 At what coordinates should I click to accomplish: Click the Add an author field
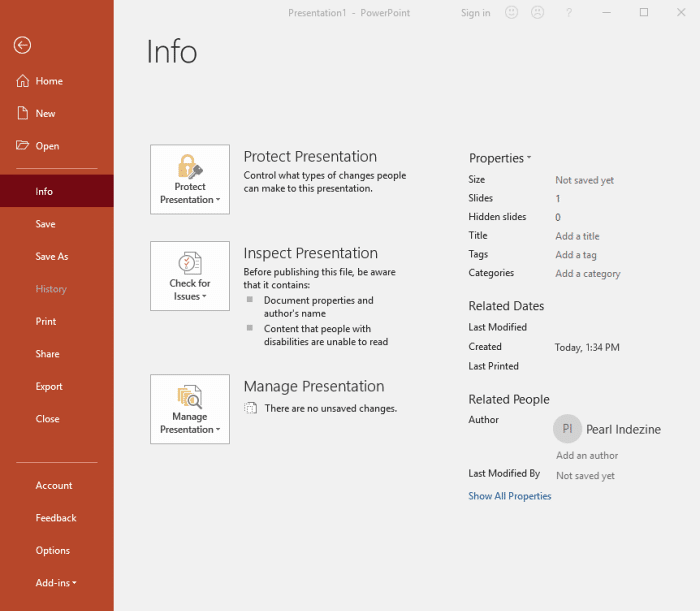point(587,456)
